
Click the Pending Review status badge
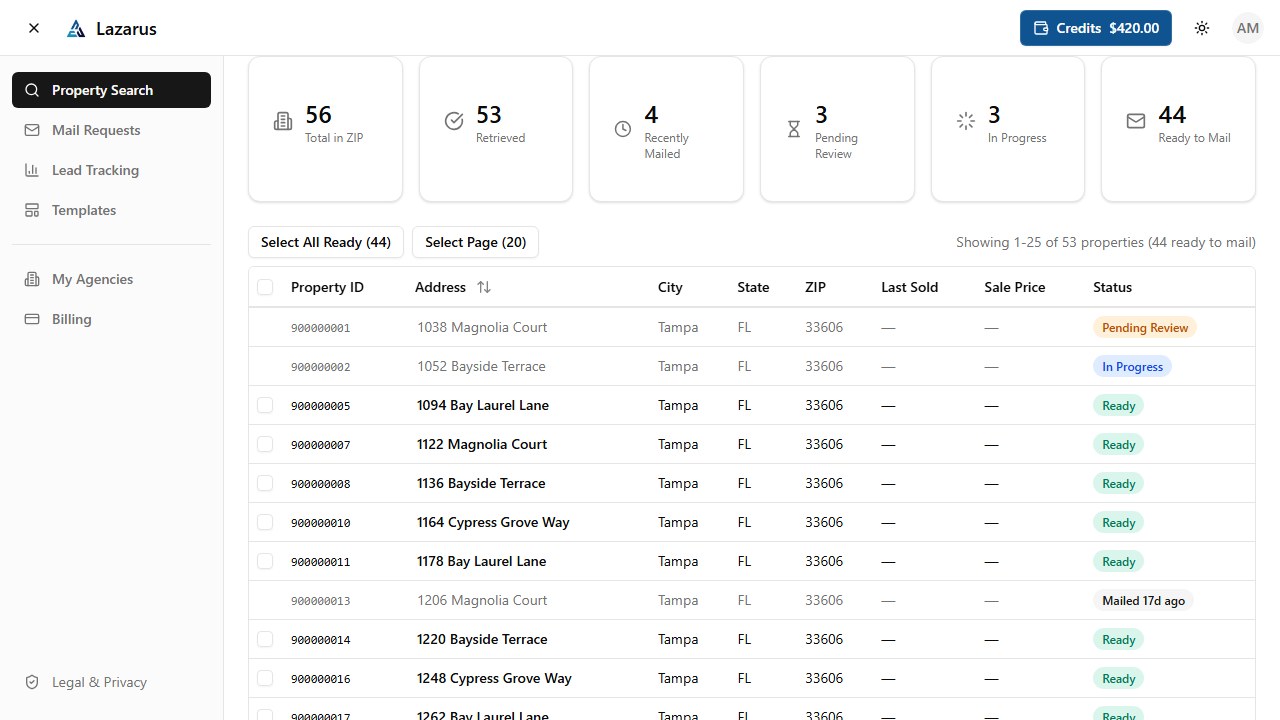click(x=1145, y=327)
